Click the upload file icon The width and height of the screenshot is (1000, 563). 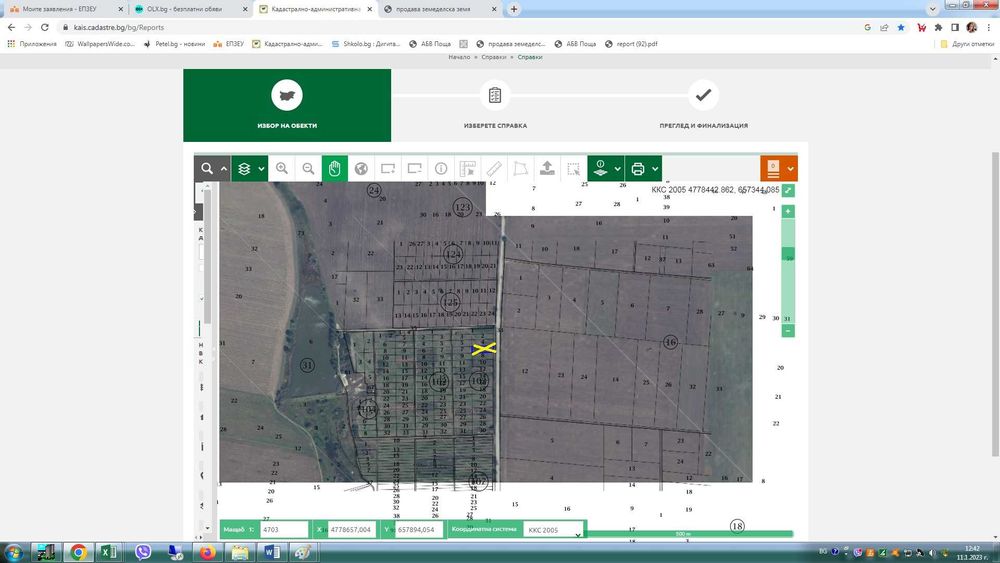point(547,169)
